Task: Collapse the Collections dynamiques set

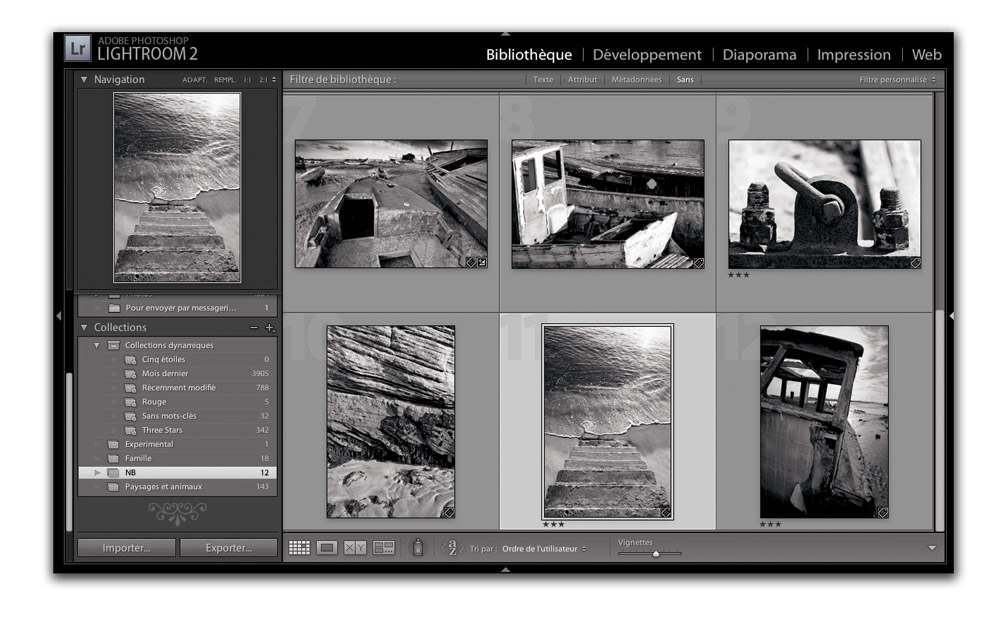Action: [97, 346]
